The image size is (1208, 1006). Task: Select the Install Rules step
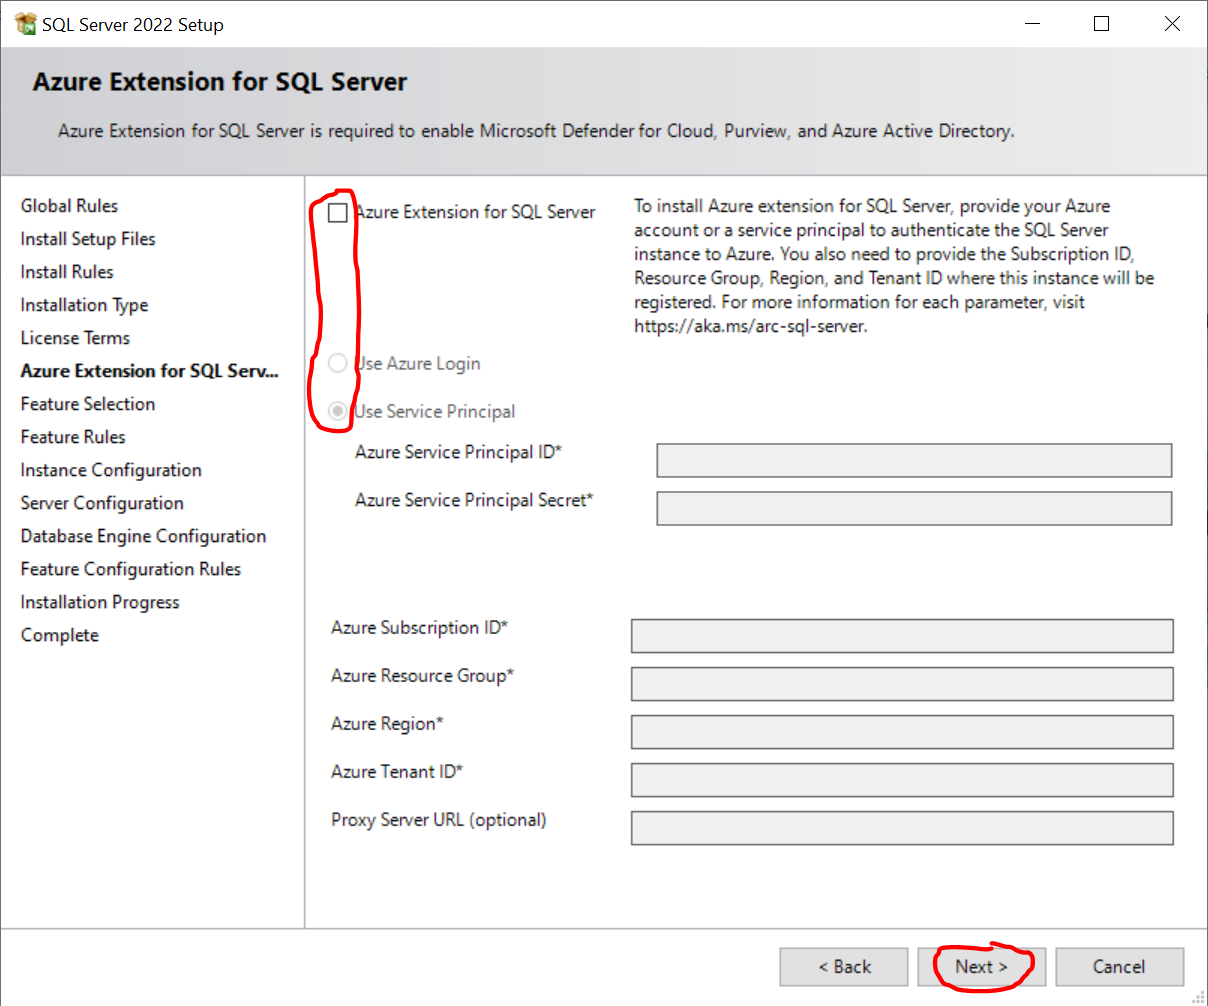coord(67,272)
